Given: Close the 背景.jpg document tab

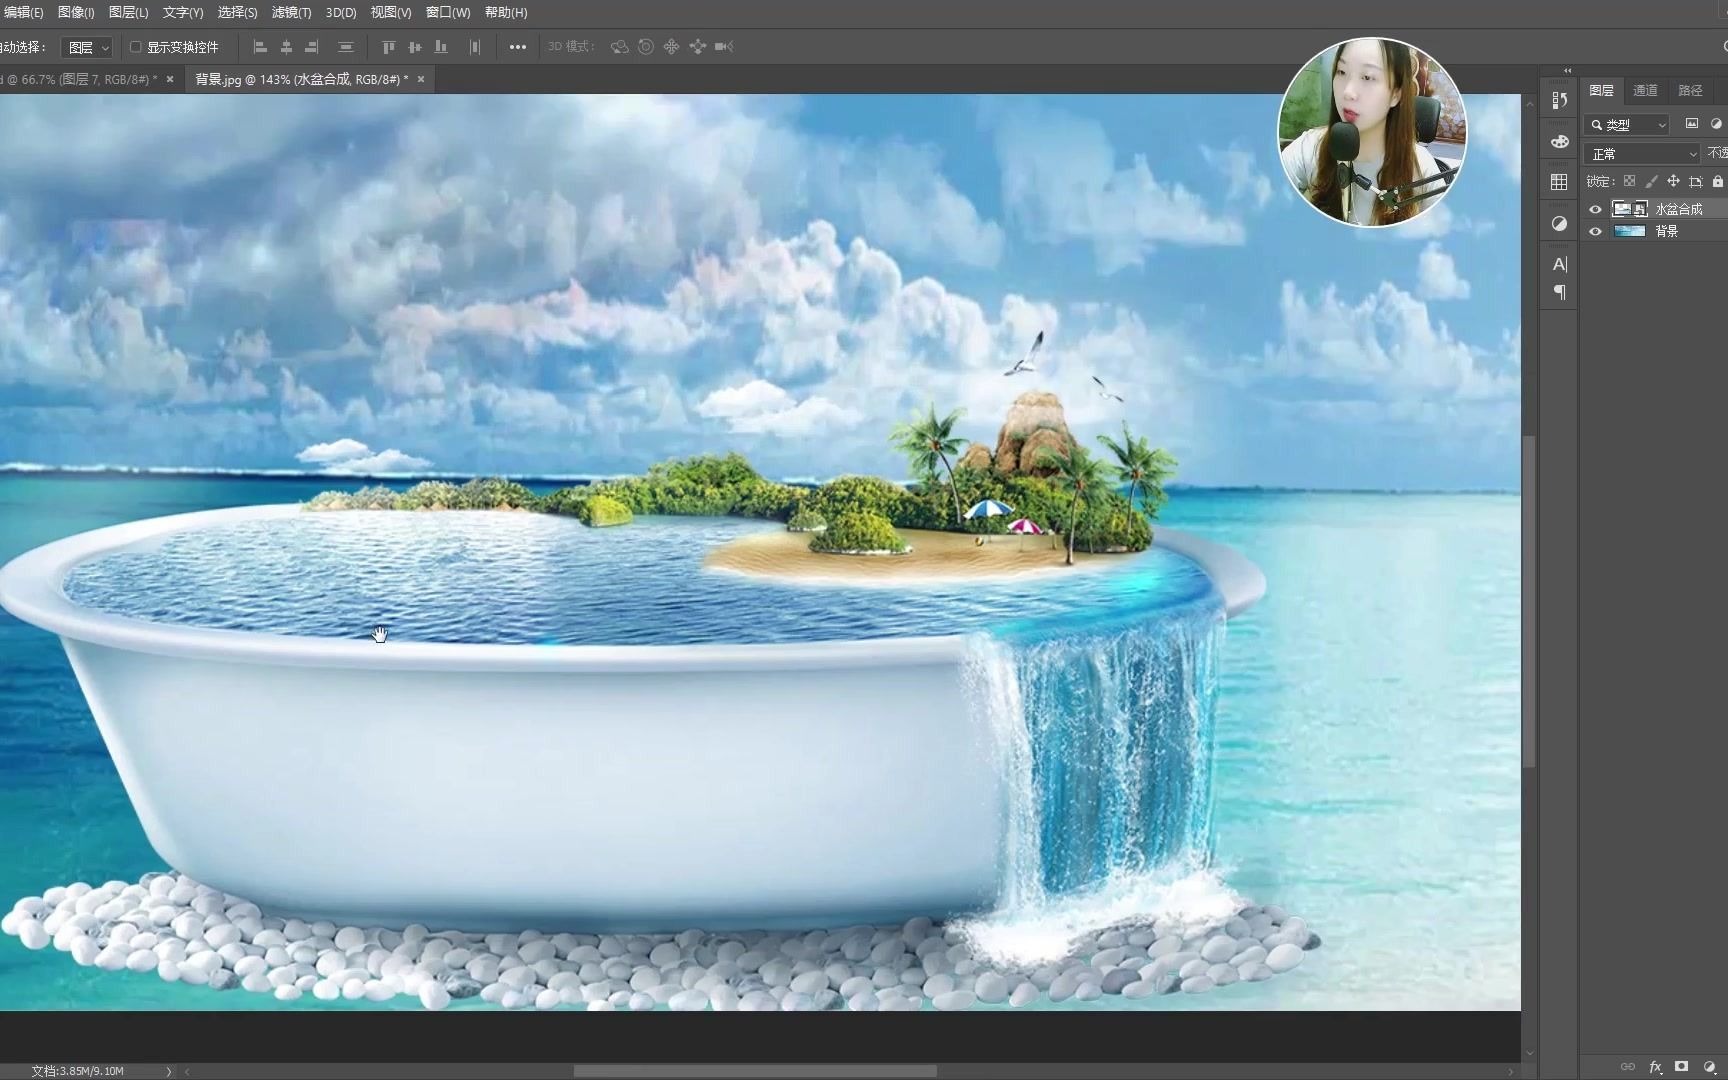Looking at the screenshot, I should click(421, 79).
